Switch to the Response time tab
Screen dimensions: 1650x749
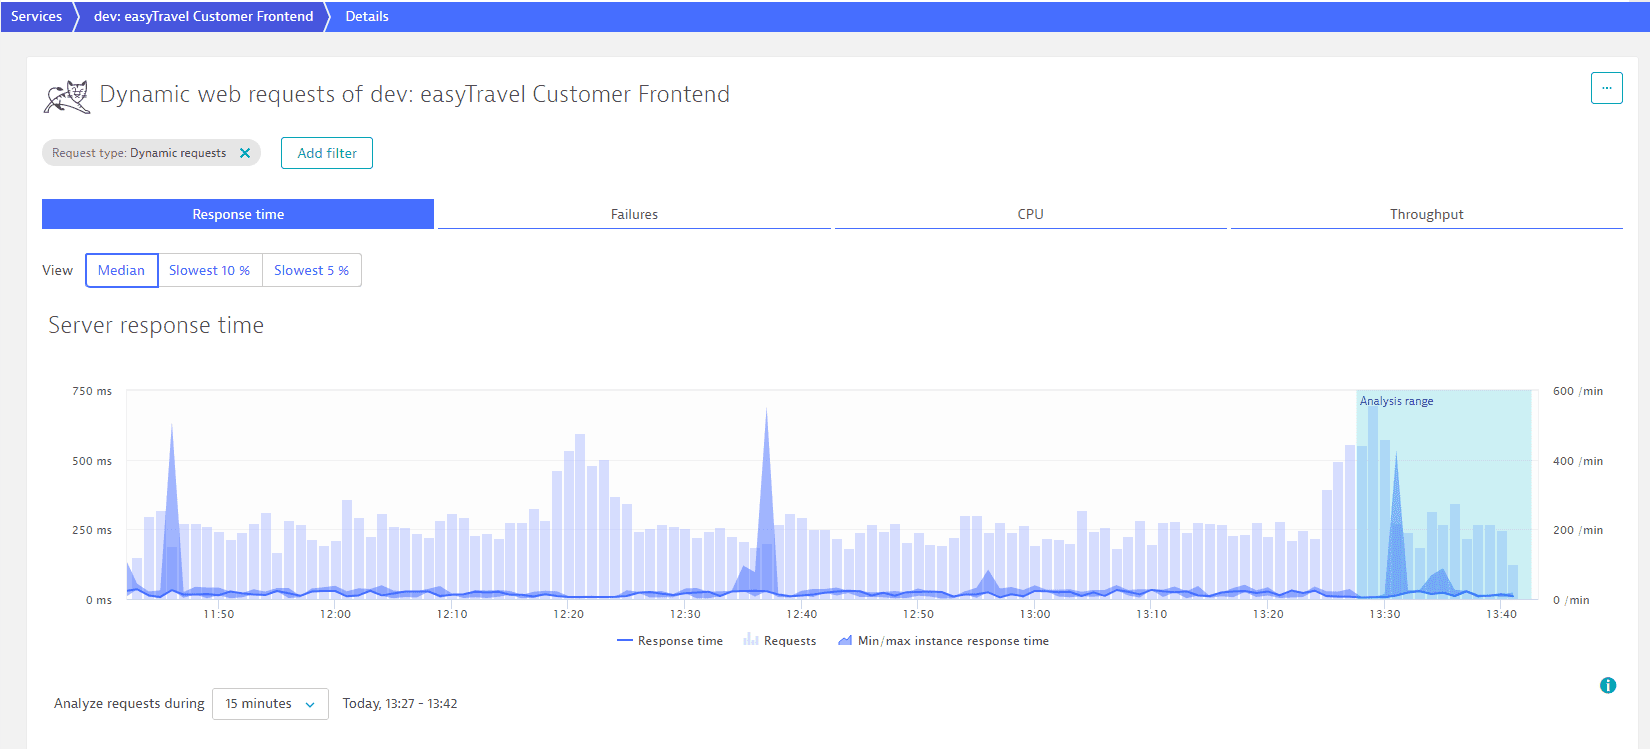coord(238,214)
